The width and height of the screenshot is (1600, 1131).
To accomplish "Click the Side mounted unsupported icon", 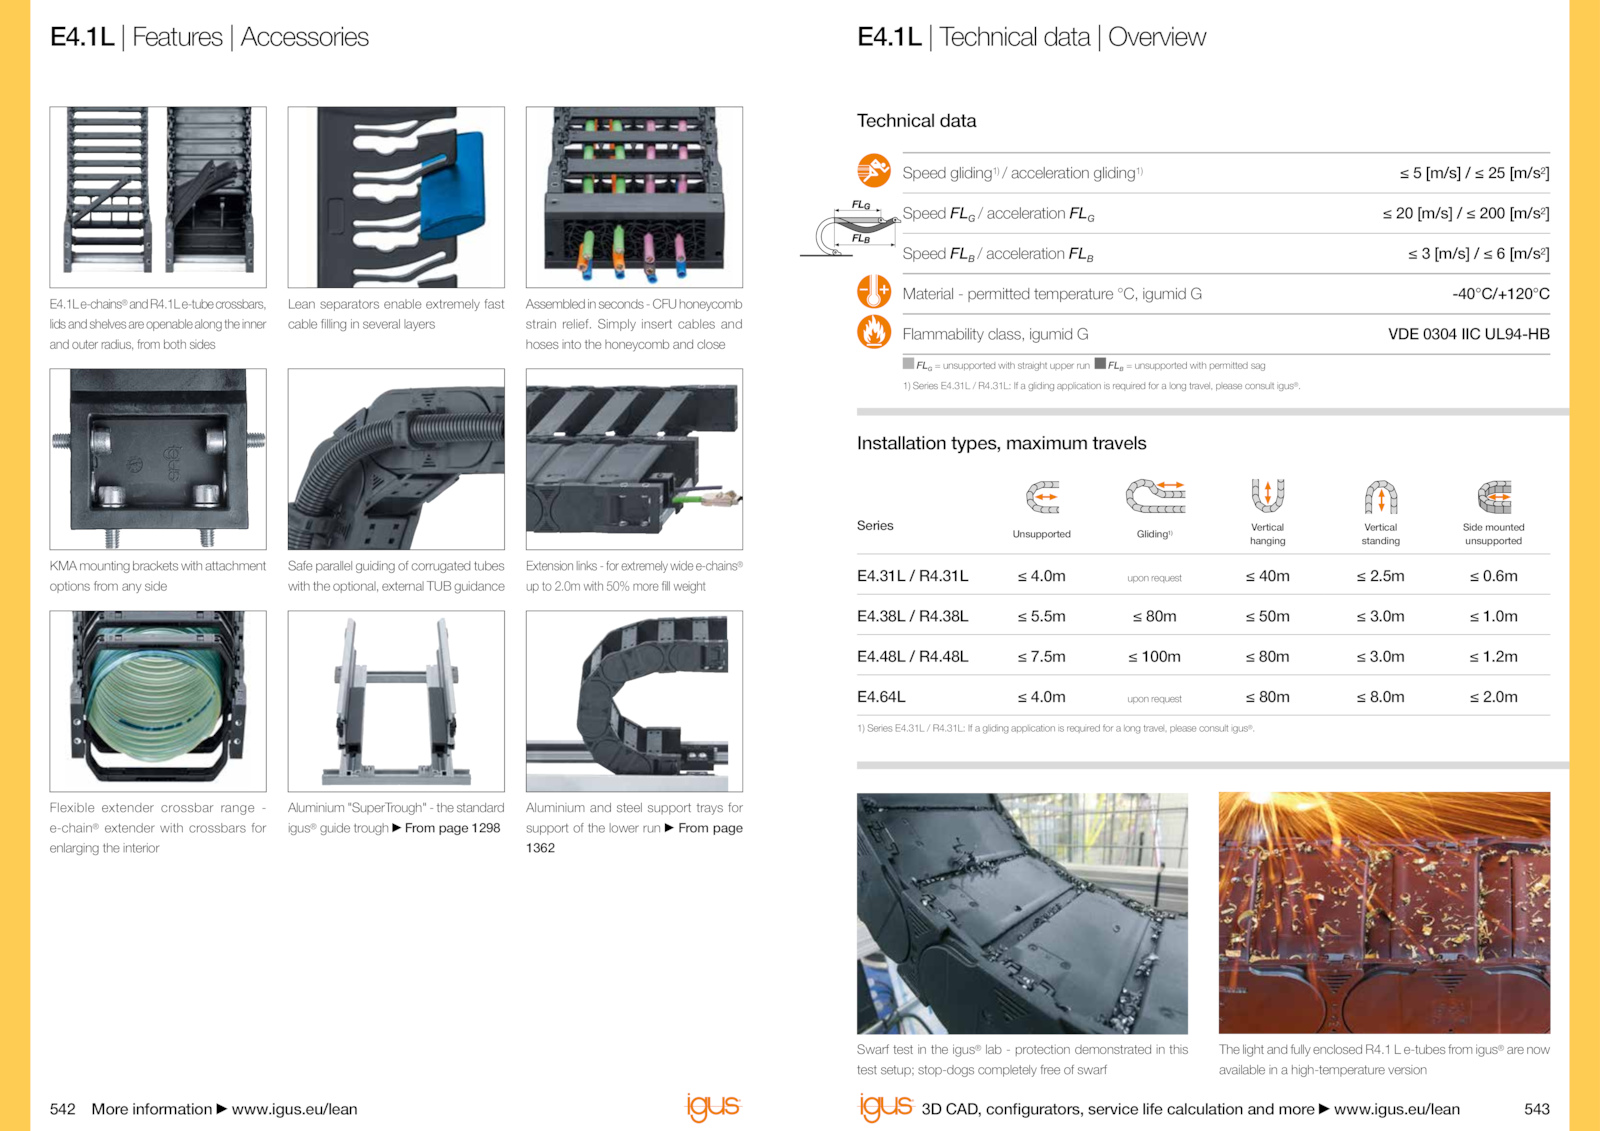I will click(x=1494, y=497).
